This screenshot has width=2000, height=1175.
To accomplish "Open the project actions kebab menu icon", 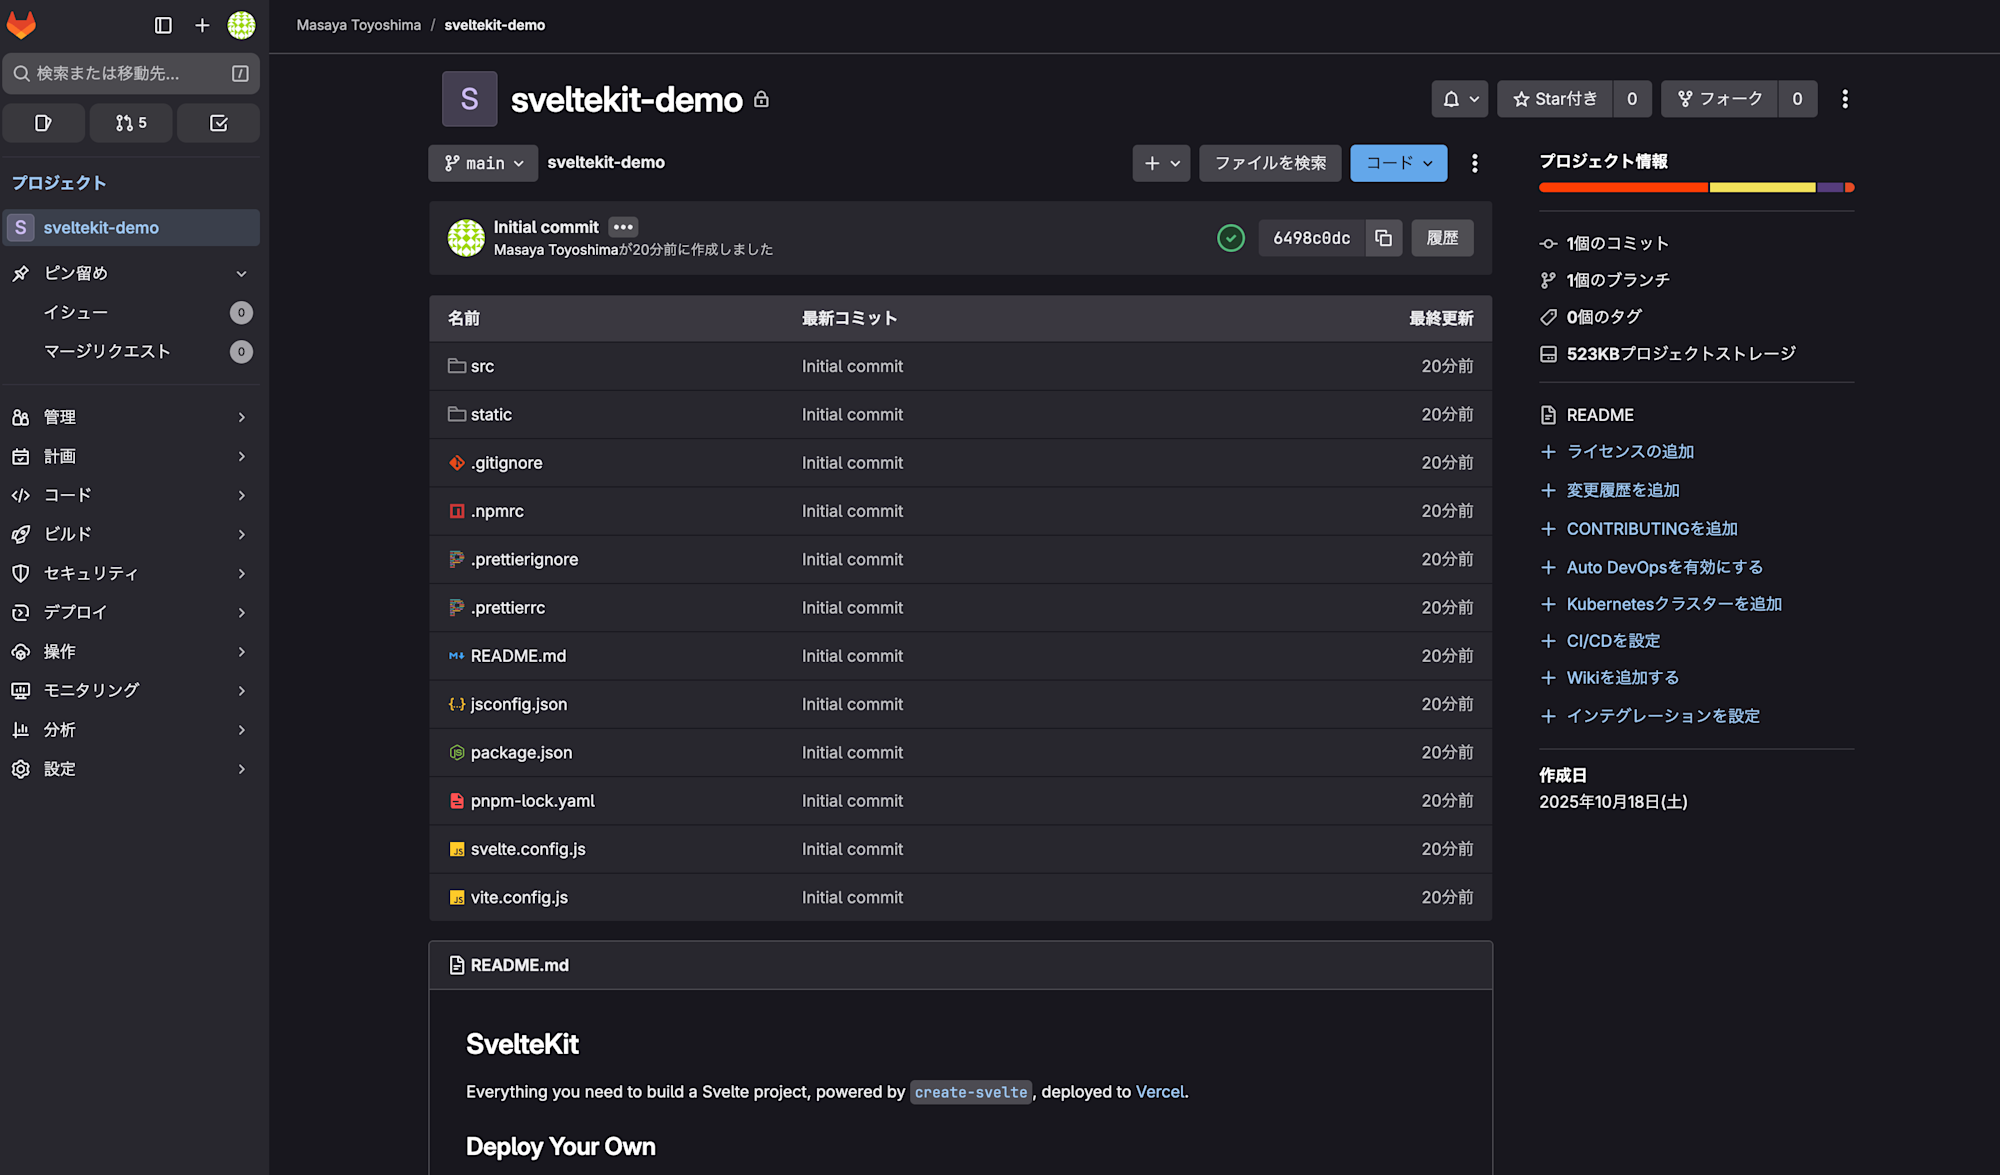I will (1845, 99).
